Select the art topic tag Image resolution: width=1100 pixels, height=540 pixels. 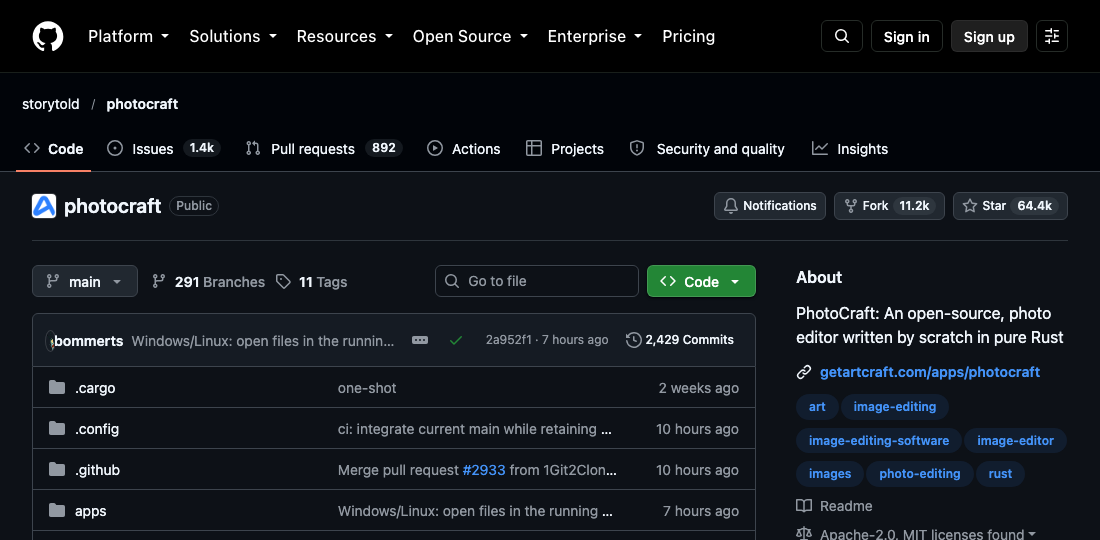[x=817, y=407]
